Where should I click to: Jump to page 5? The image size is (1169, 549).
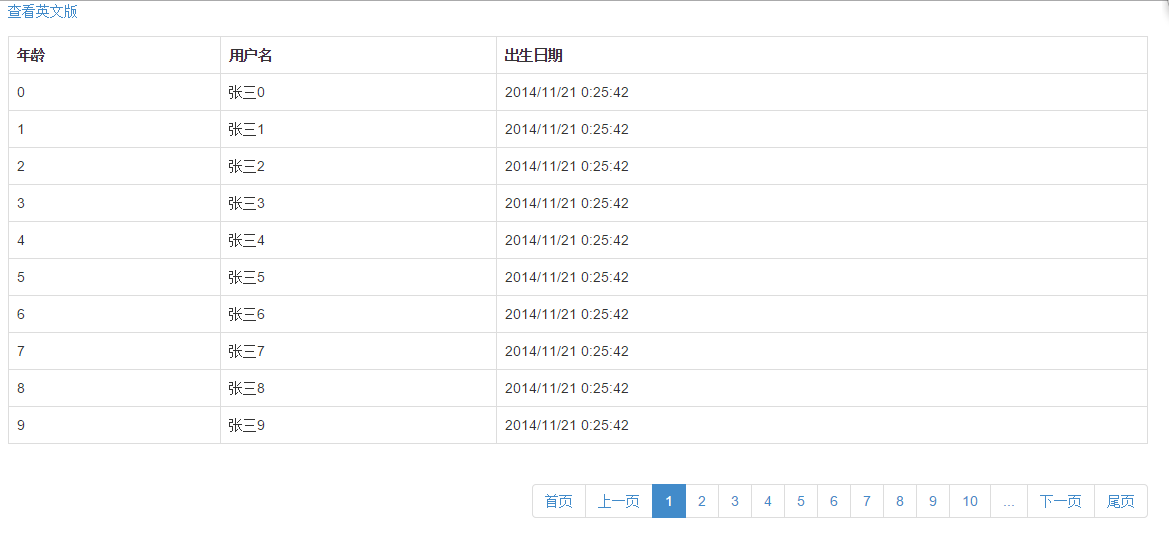point(801,501)
